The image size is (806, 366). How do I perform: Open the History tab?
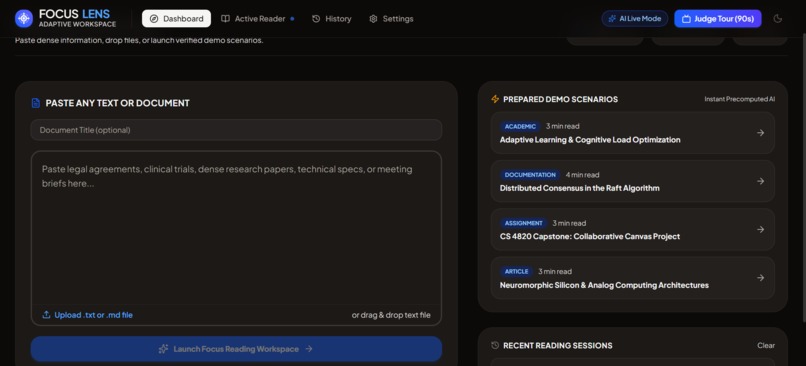pos(332,19)
